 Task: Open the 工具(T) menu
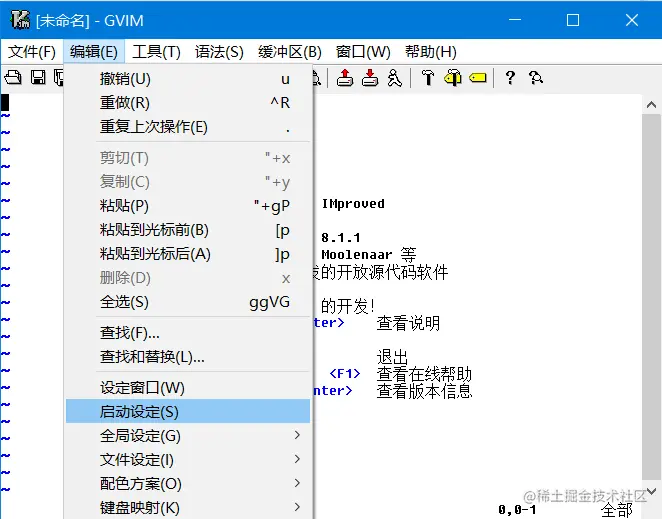tap(156, 52)
